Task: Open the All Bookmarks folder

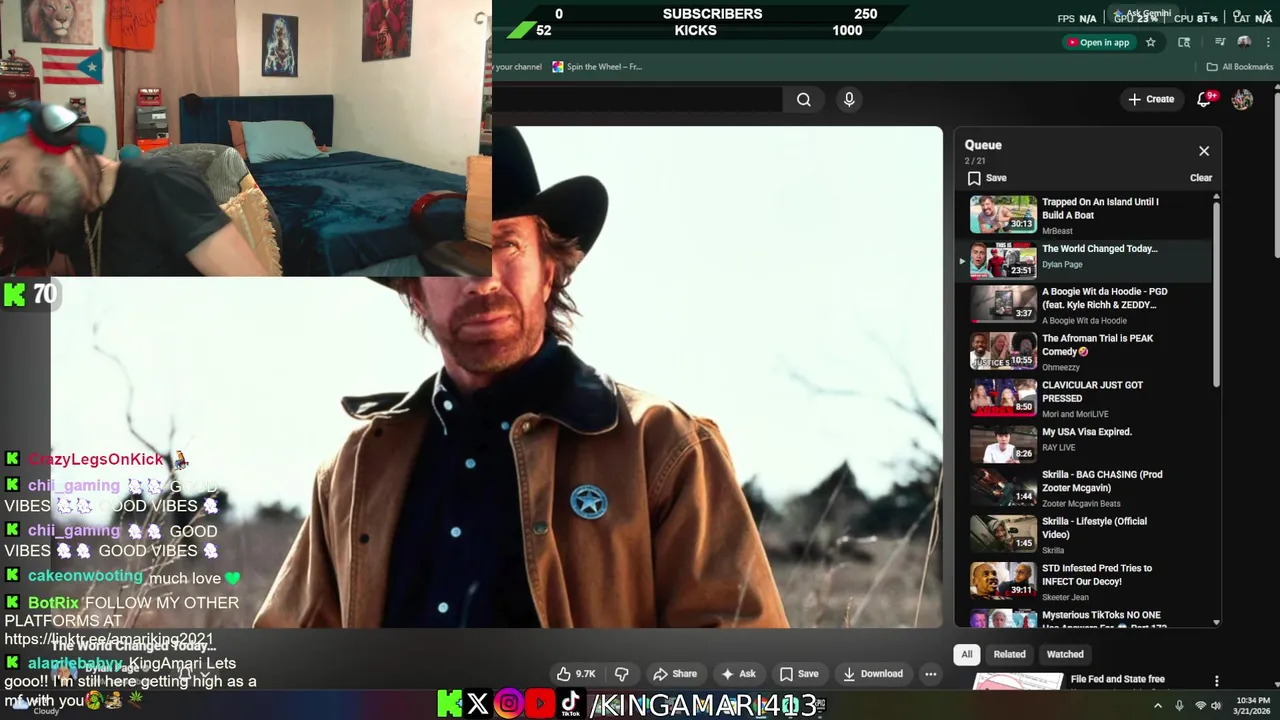Action: 1240,67
